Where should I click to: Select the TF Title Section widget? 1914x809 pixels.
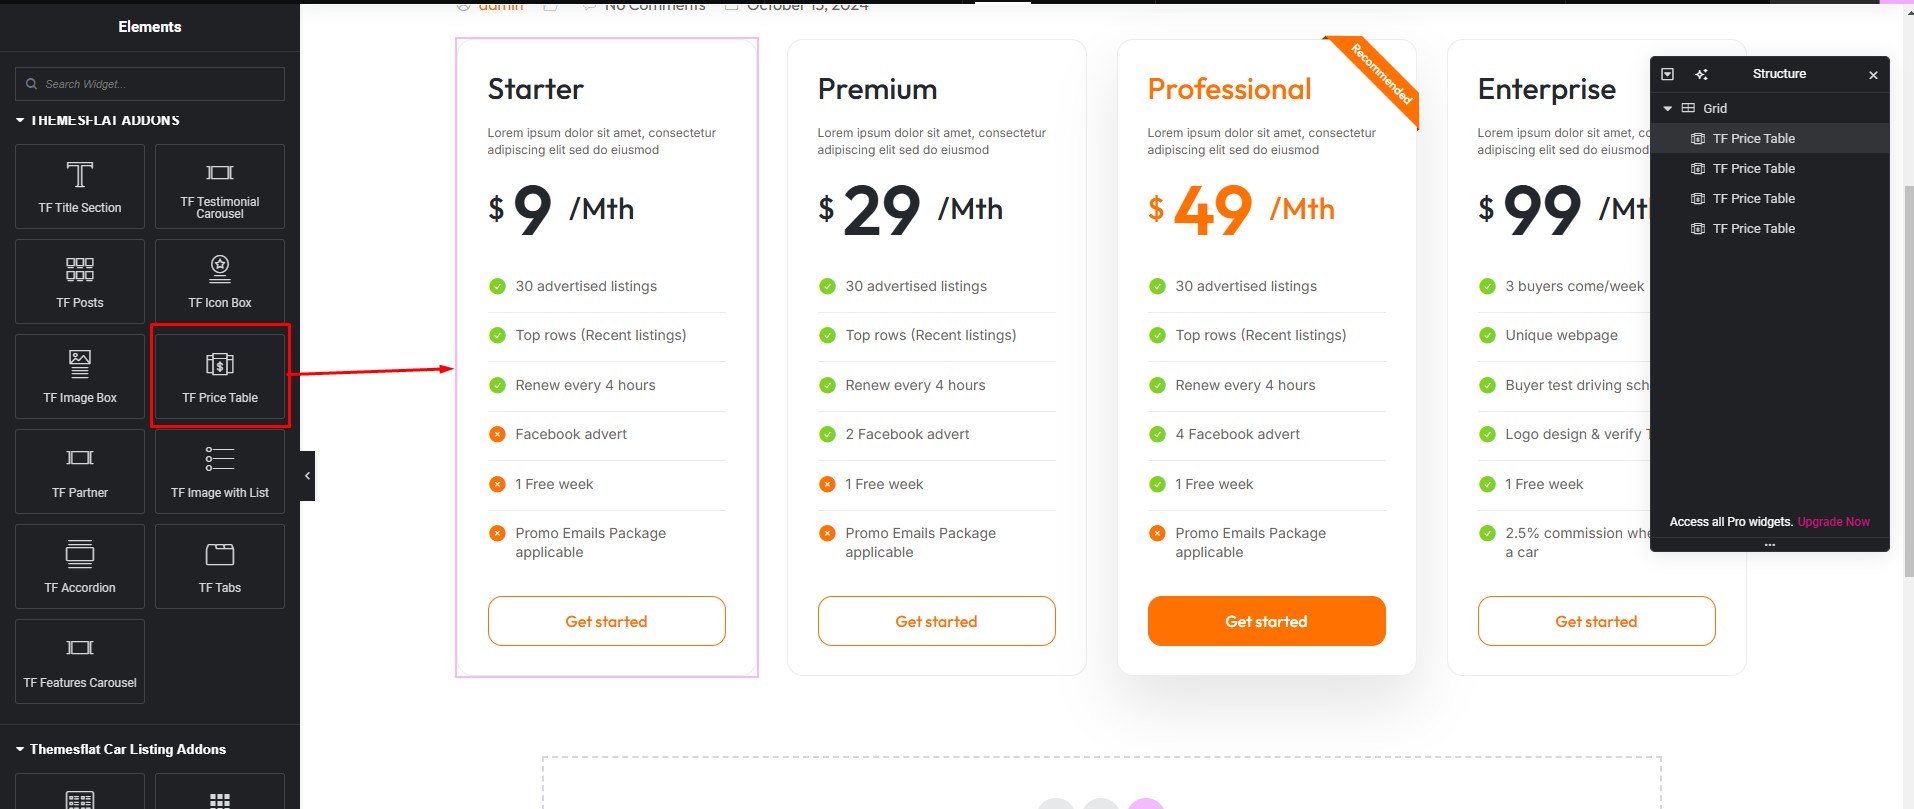[x=80, y=186]
